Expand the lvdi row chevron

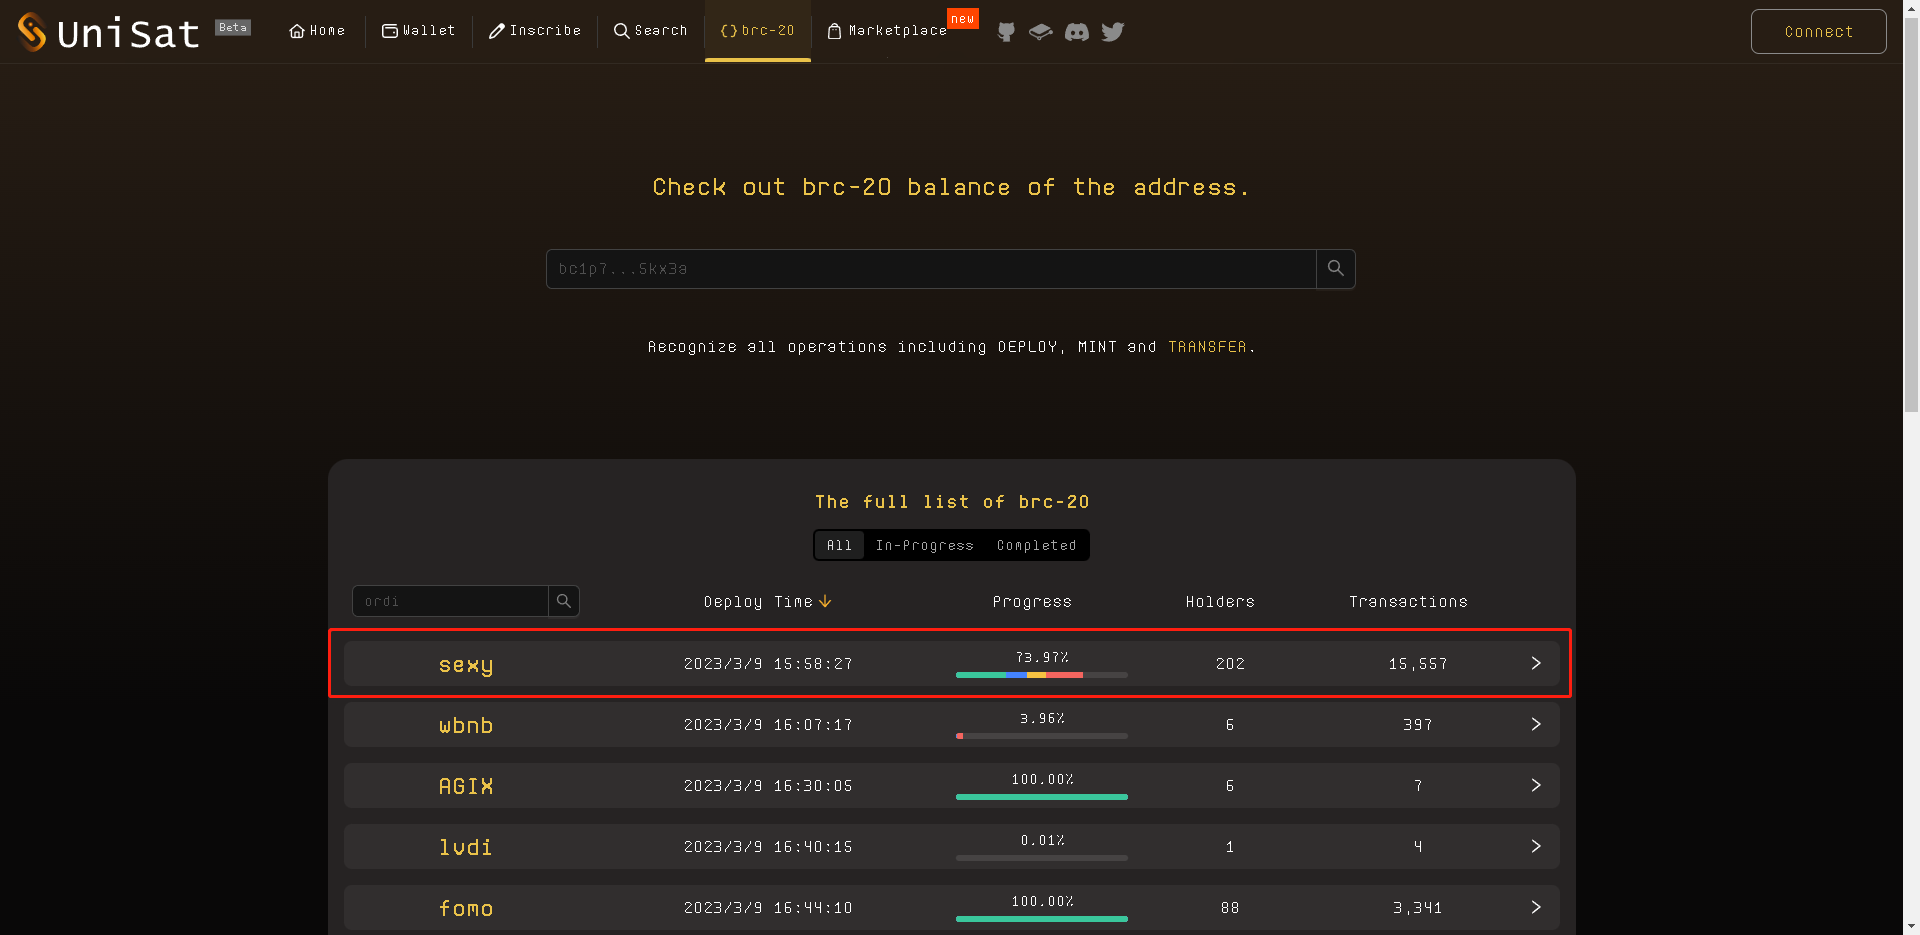[x=1536, y=846]
